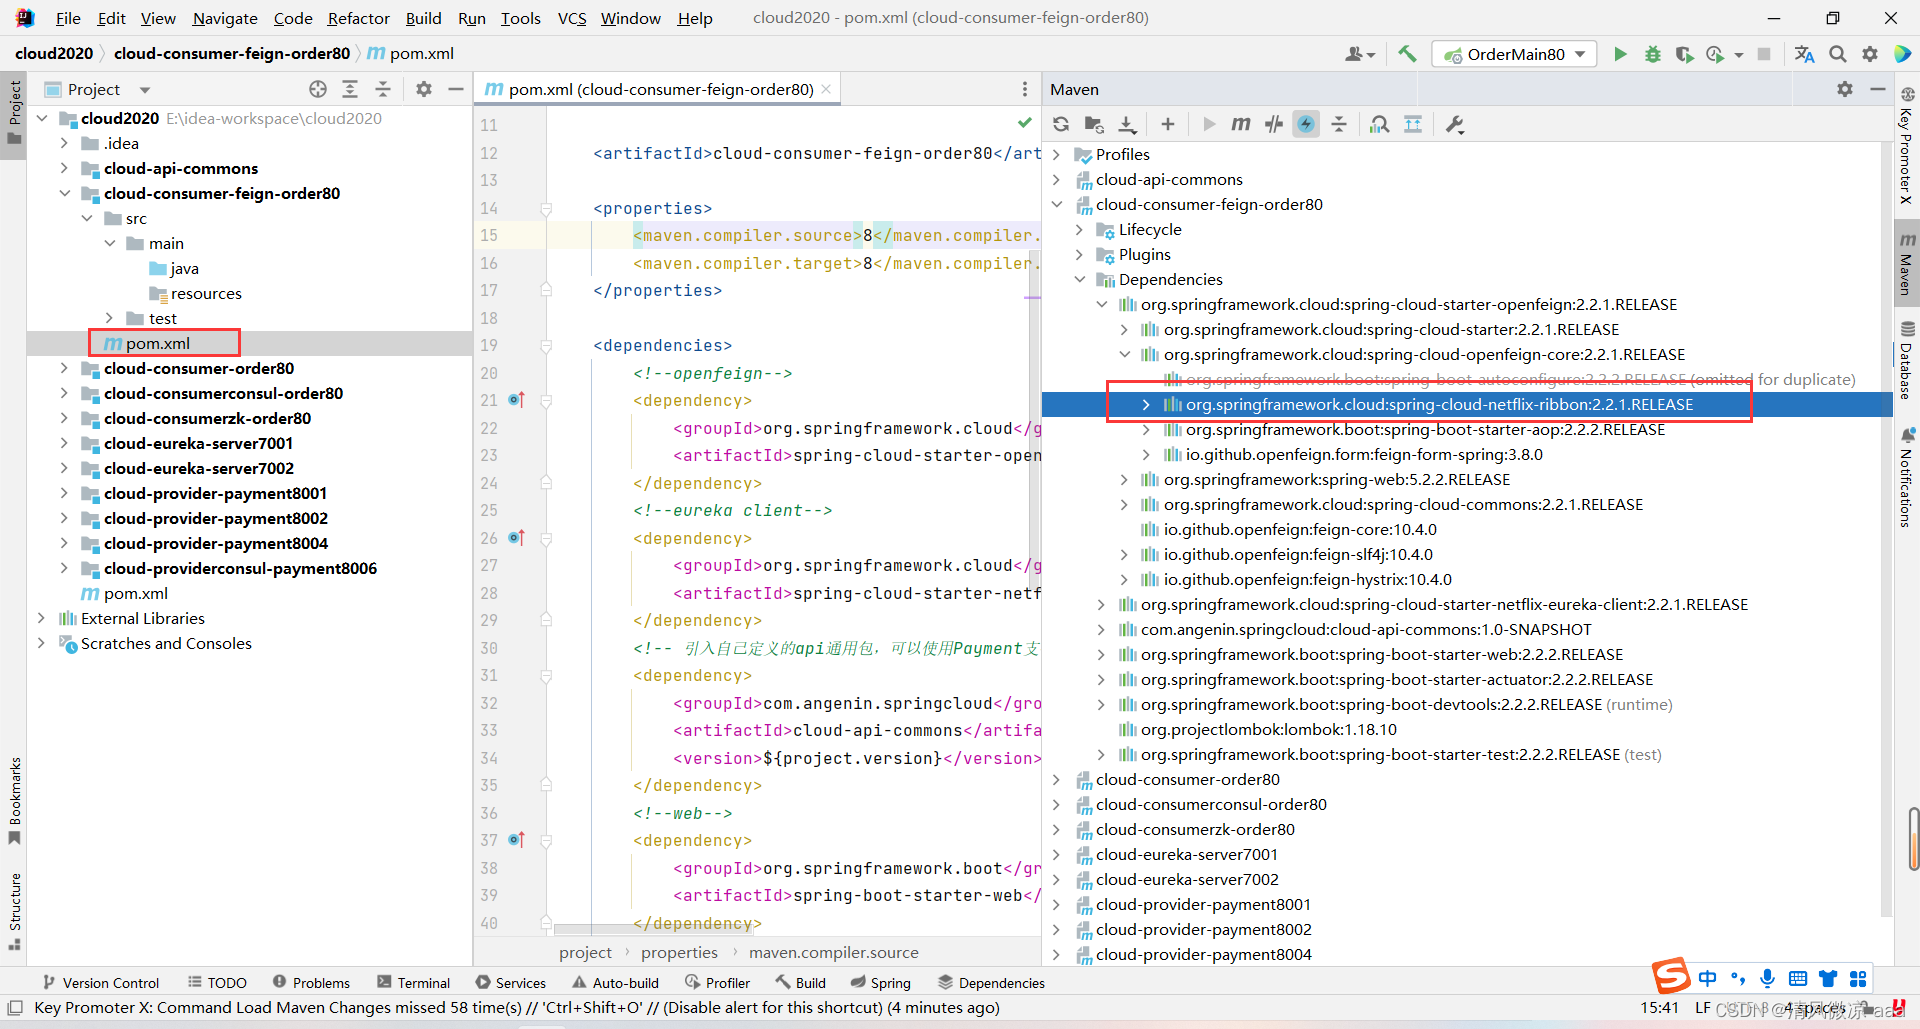The height and width of the screenshot is (1029, 1920).
Task: Open Problems tool window
Action: coord(311,983)
